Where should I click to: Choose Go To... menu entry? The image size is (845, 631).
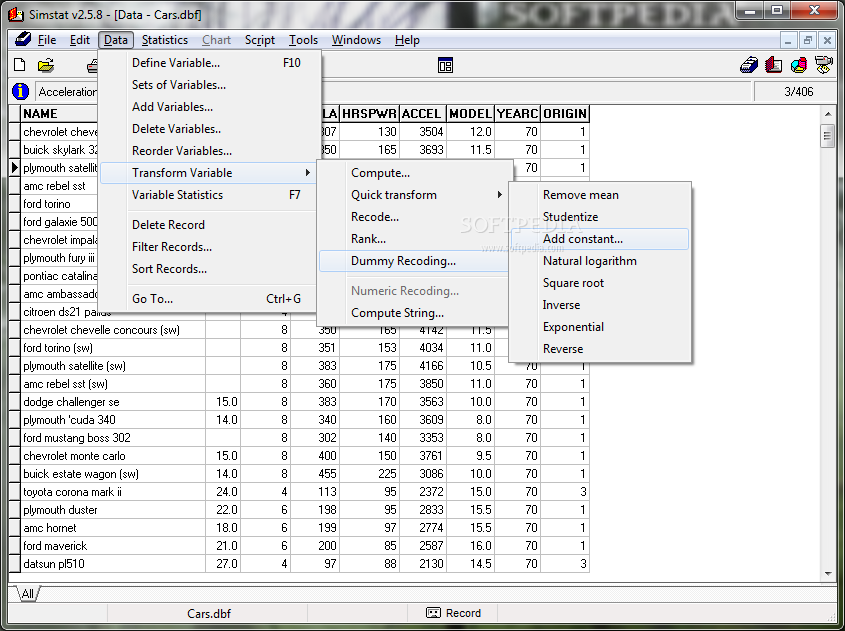[210, 299]
